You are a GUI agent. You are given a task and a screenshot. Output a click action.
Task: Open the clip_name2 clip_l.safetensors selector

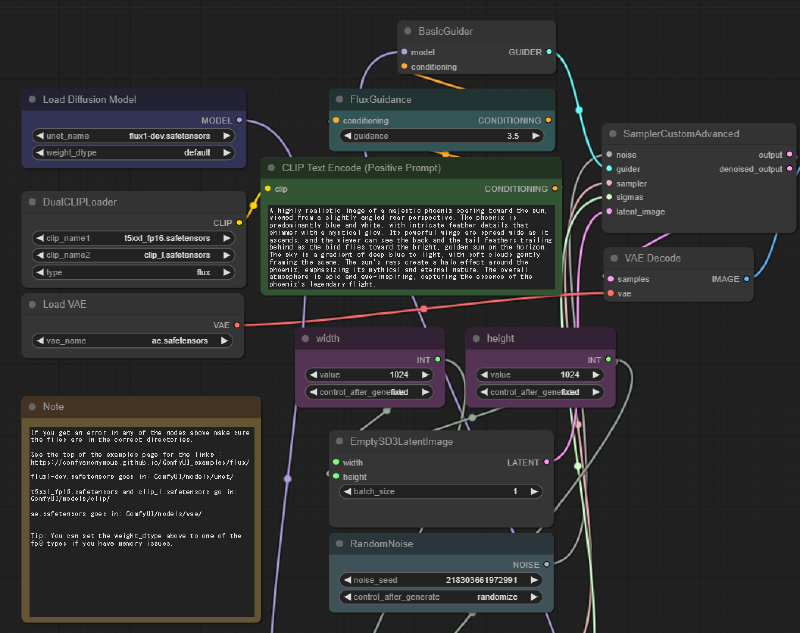(133, 255)
